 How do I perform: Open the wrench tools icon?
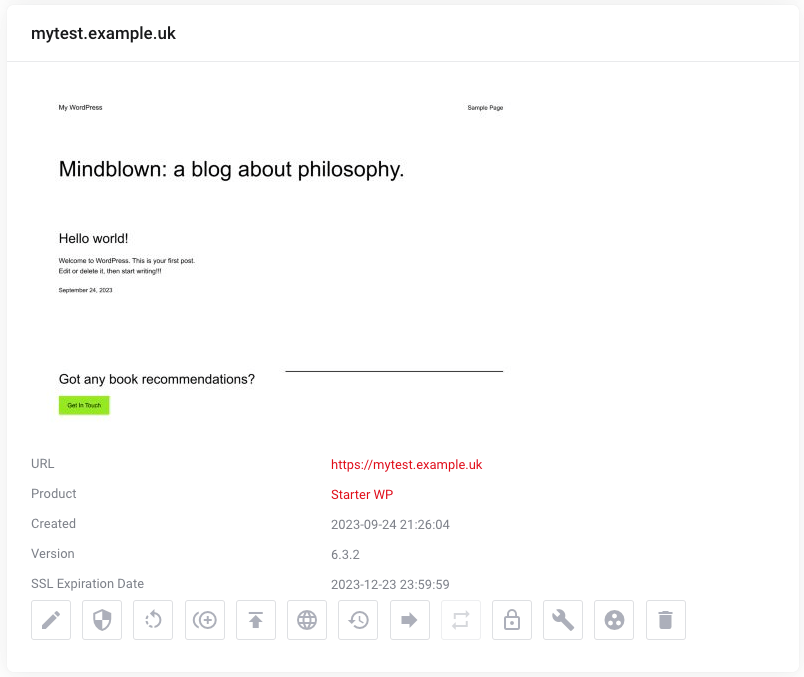pos(563,620)
